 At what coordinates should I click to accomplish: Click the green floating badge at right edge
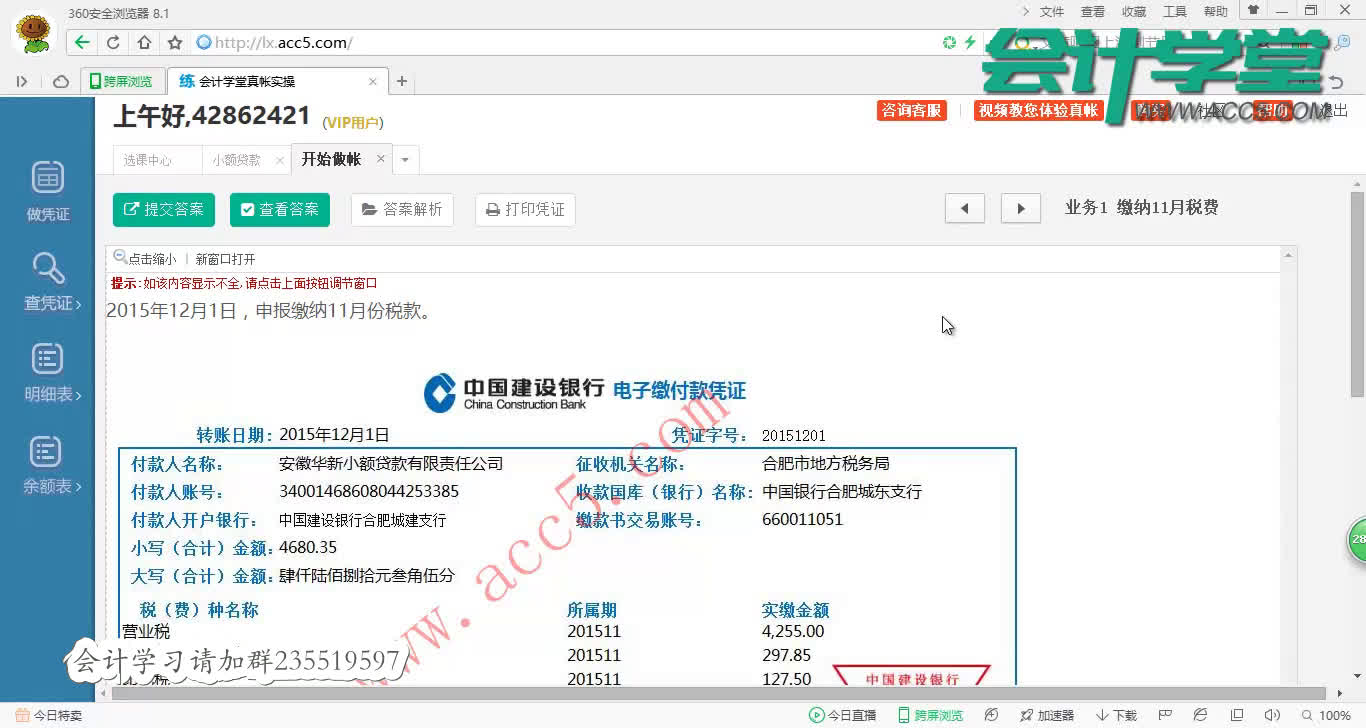click(1357, 539)
